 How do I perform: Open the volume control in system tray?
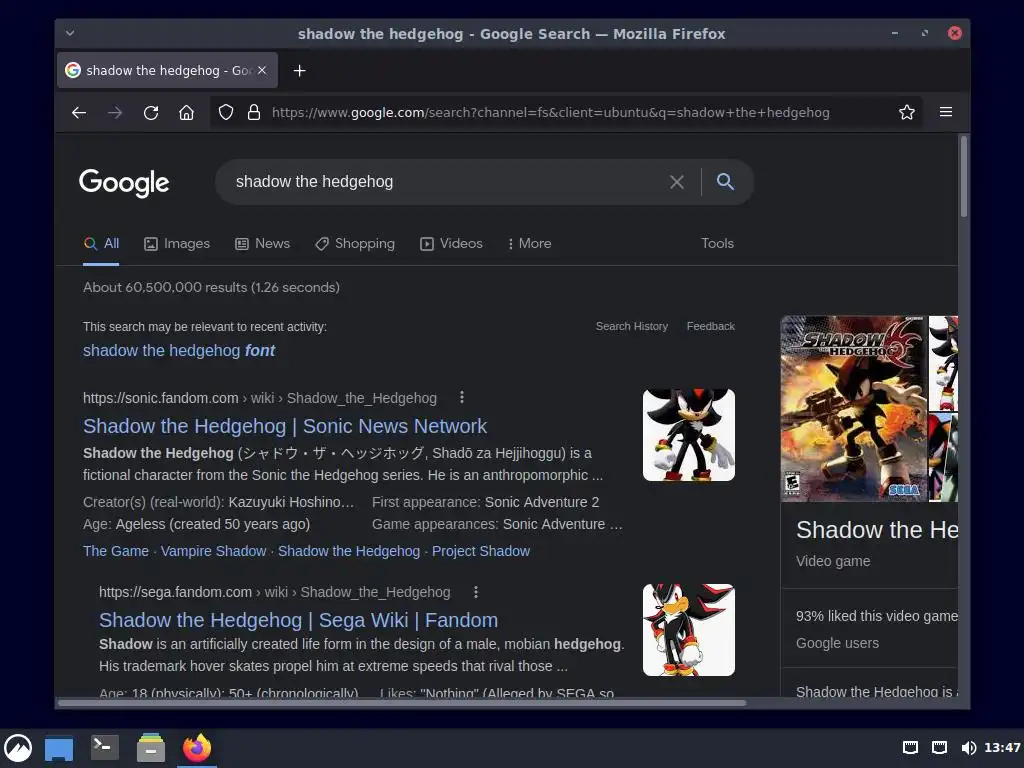point(968,748)
